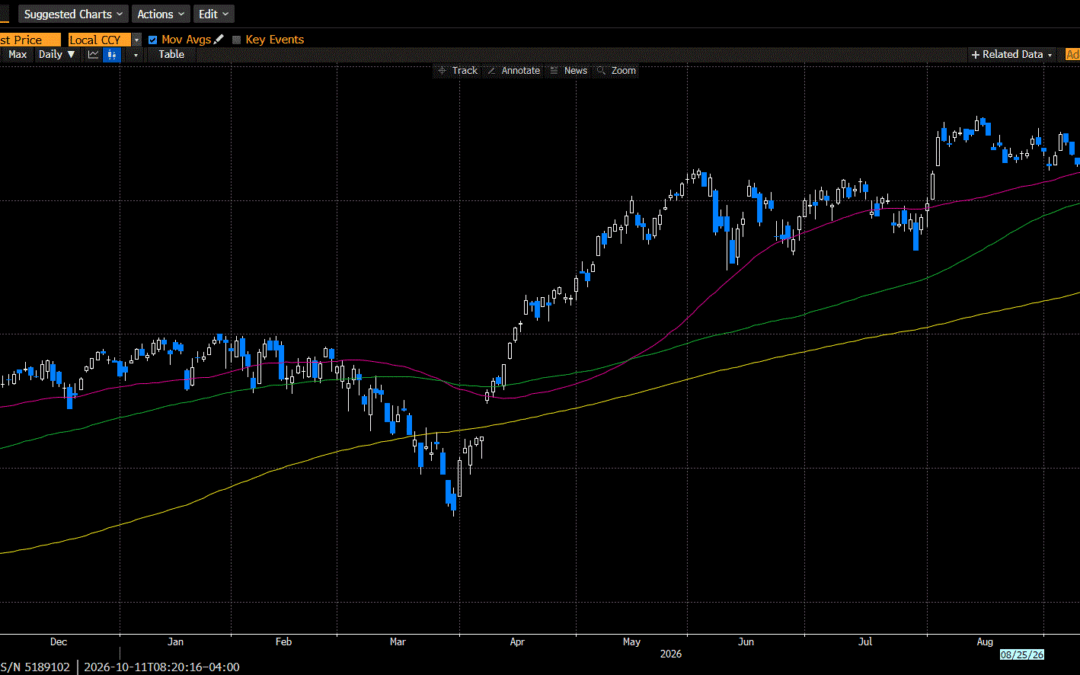Open the chart News tool
The height and width of the screenshot is (675, 1080).
568,70
